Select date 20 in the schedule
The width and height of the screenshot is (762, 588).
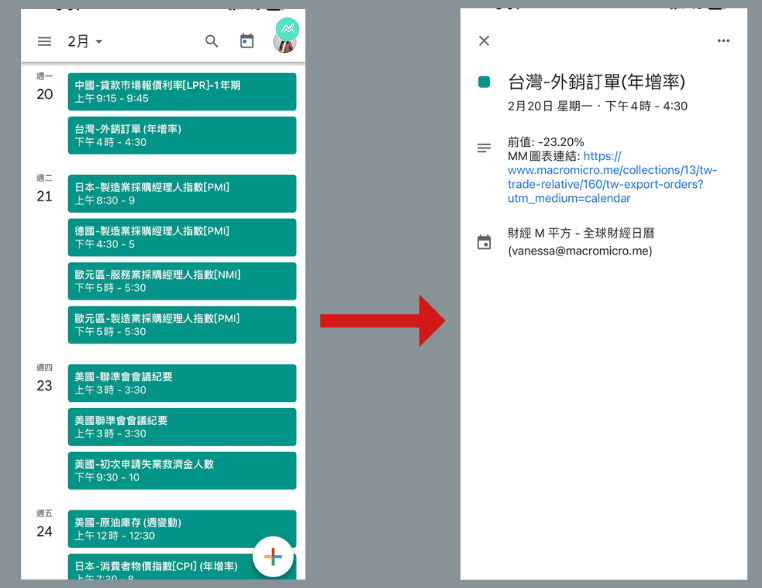point(45,94)
